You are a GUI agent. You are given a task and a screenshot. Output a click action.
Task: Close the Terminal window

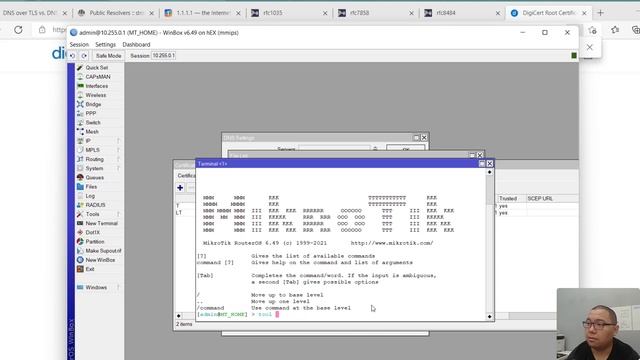coord(490,164)
